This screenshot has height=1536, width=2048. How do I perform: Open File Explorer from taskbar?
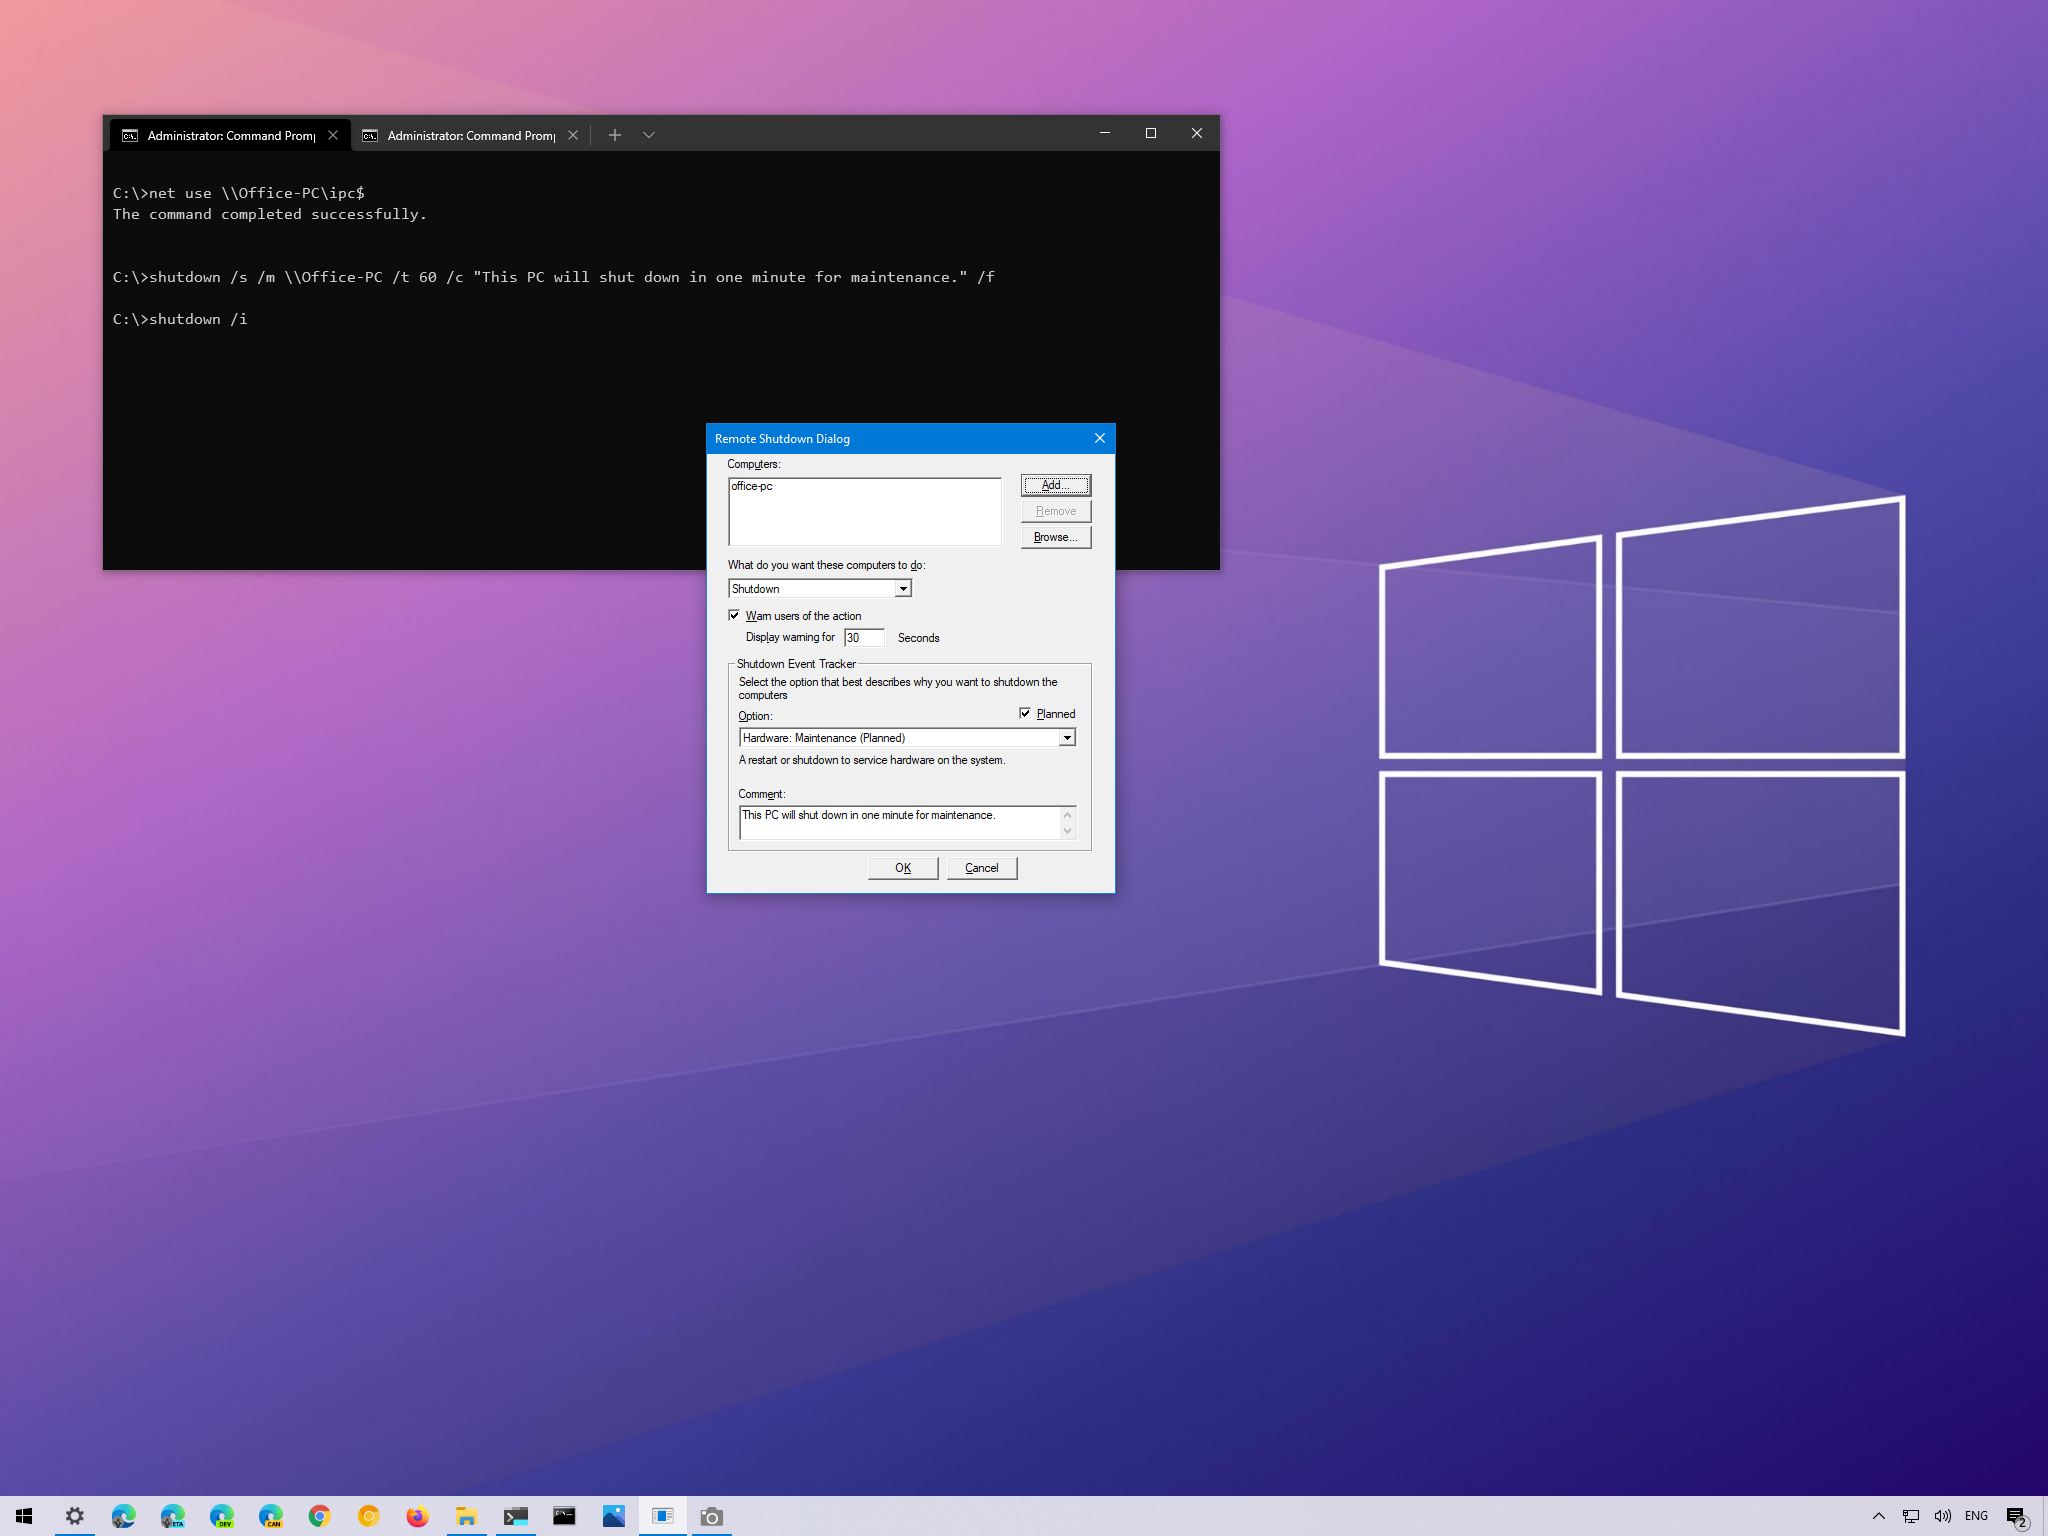466,1515
